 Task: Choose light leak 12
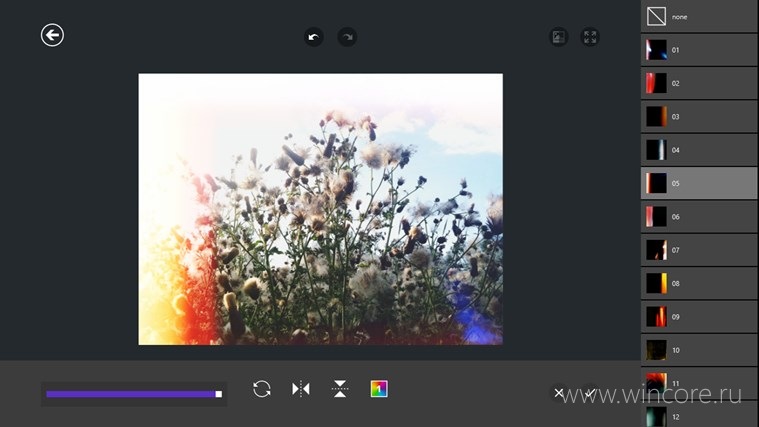point(699,414)
